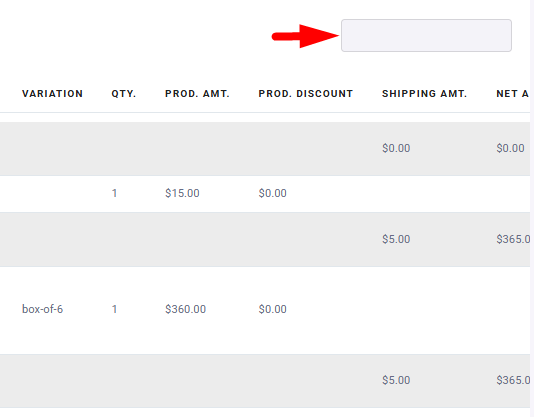The width and height of the screenshot is (534, 417).
Task: Sort by the VARIATION column header
Action: tap(52, 94)
